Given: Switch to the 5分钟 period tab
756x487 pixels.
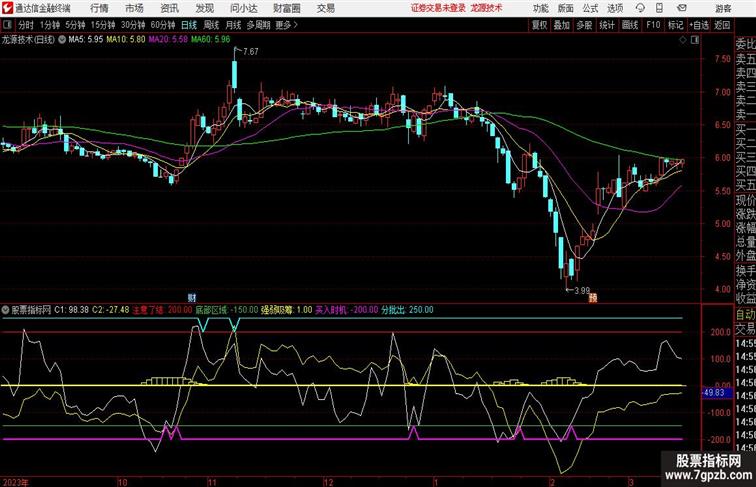Looking at the screenshot, I should (75, 25).
